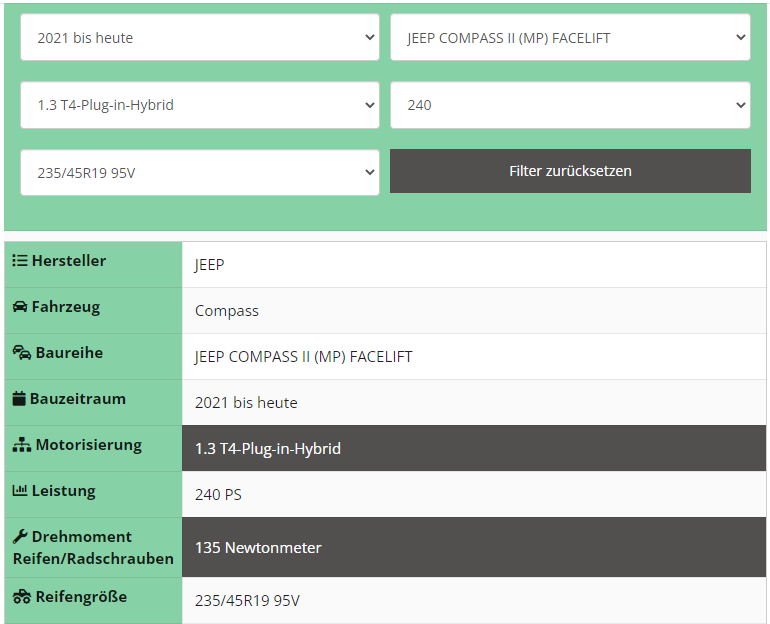Expand the 1.3 T4-Plug-in-Hybrid engine dropdown

(x=200, y=105)
